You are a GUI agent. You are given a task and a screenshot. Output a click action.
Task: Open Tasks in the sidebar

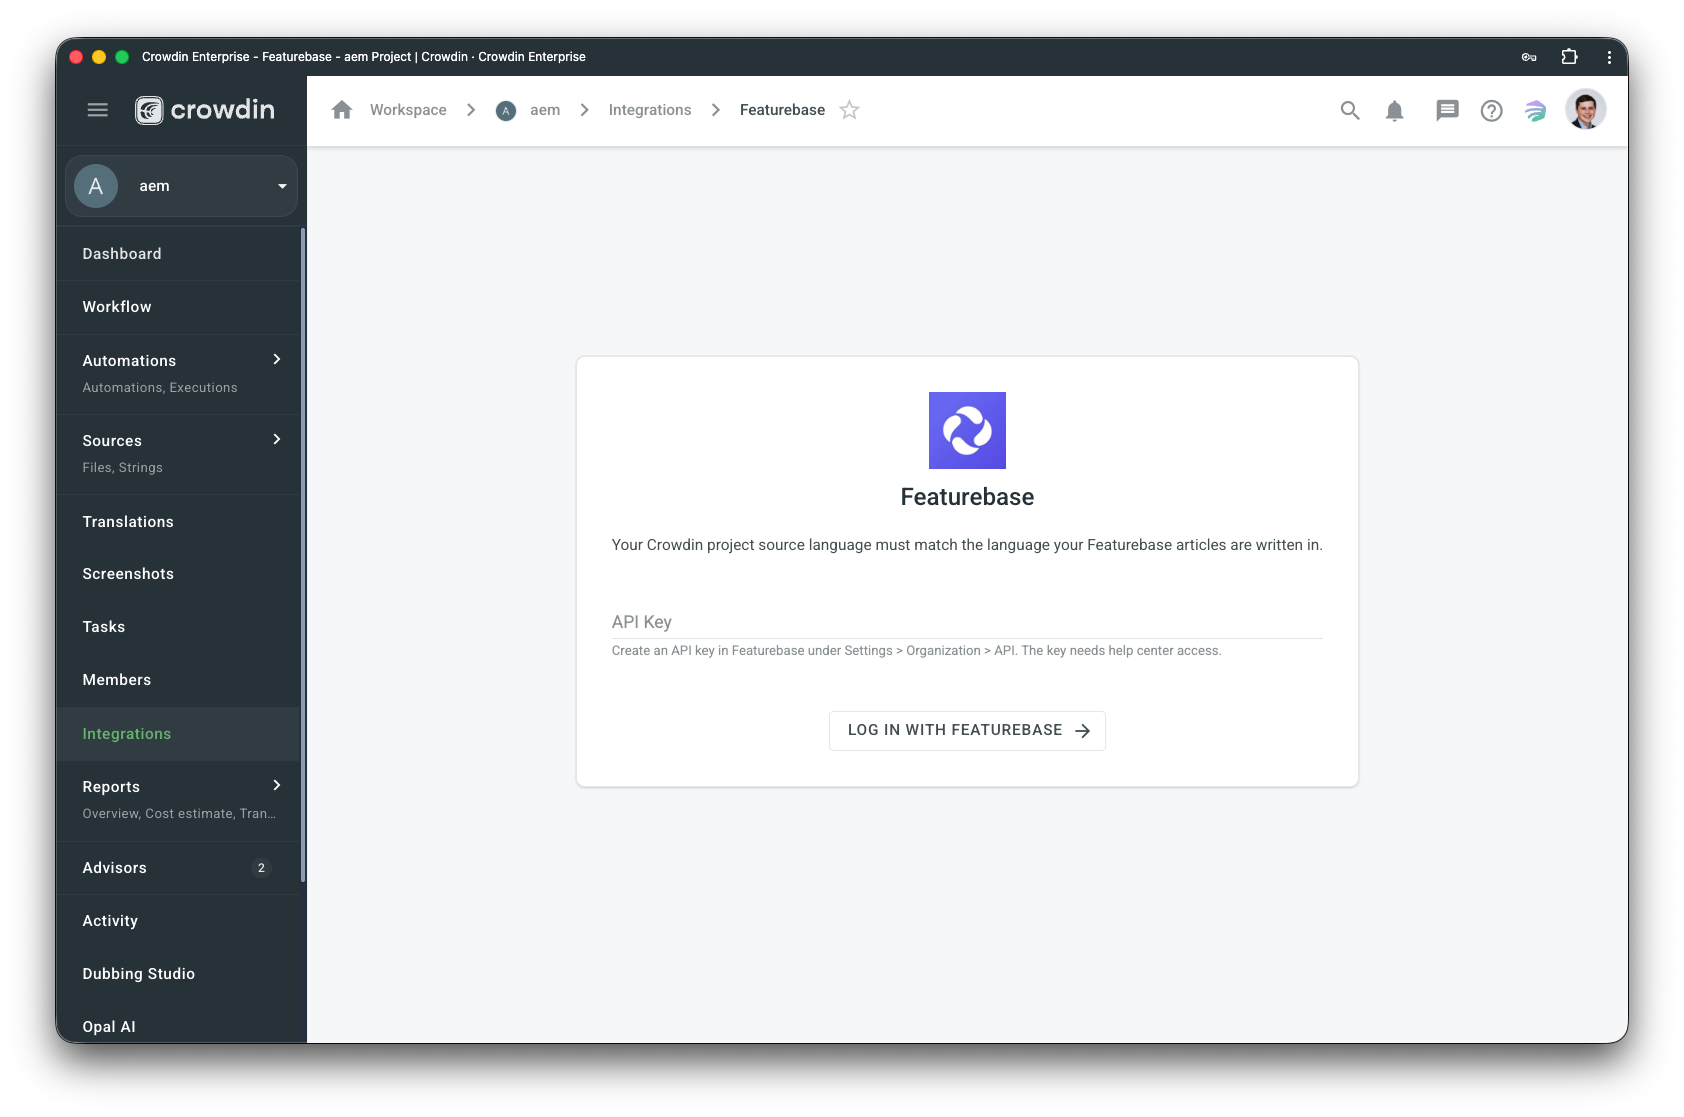[x=178, y=627]
